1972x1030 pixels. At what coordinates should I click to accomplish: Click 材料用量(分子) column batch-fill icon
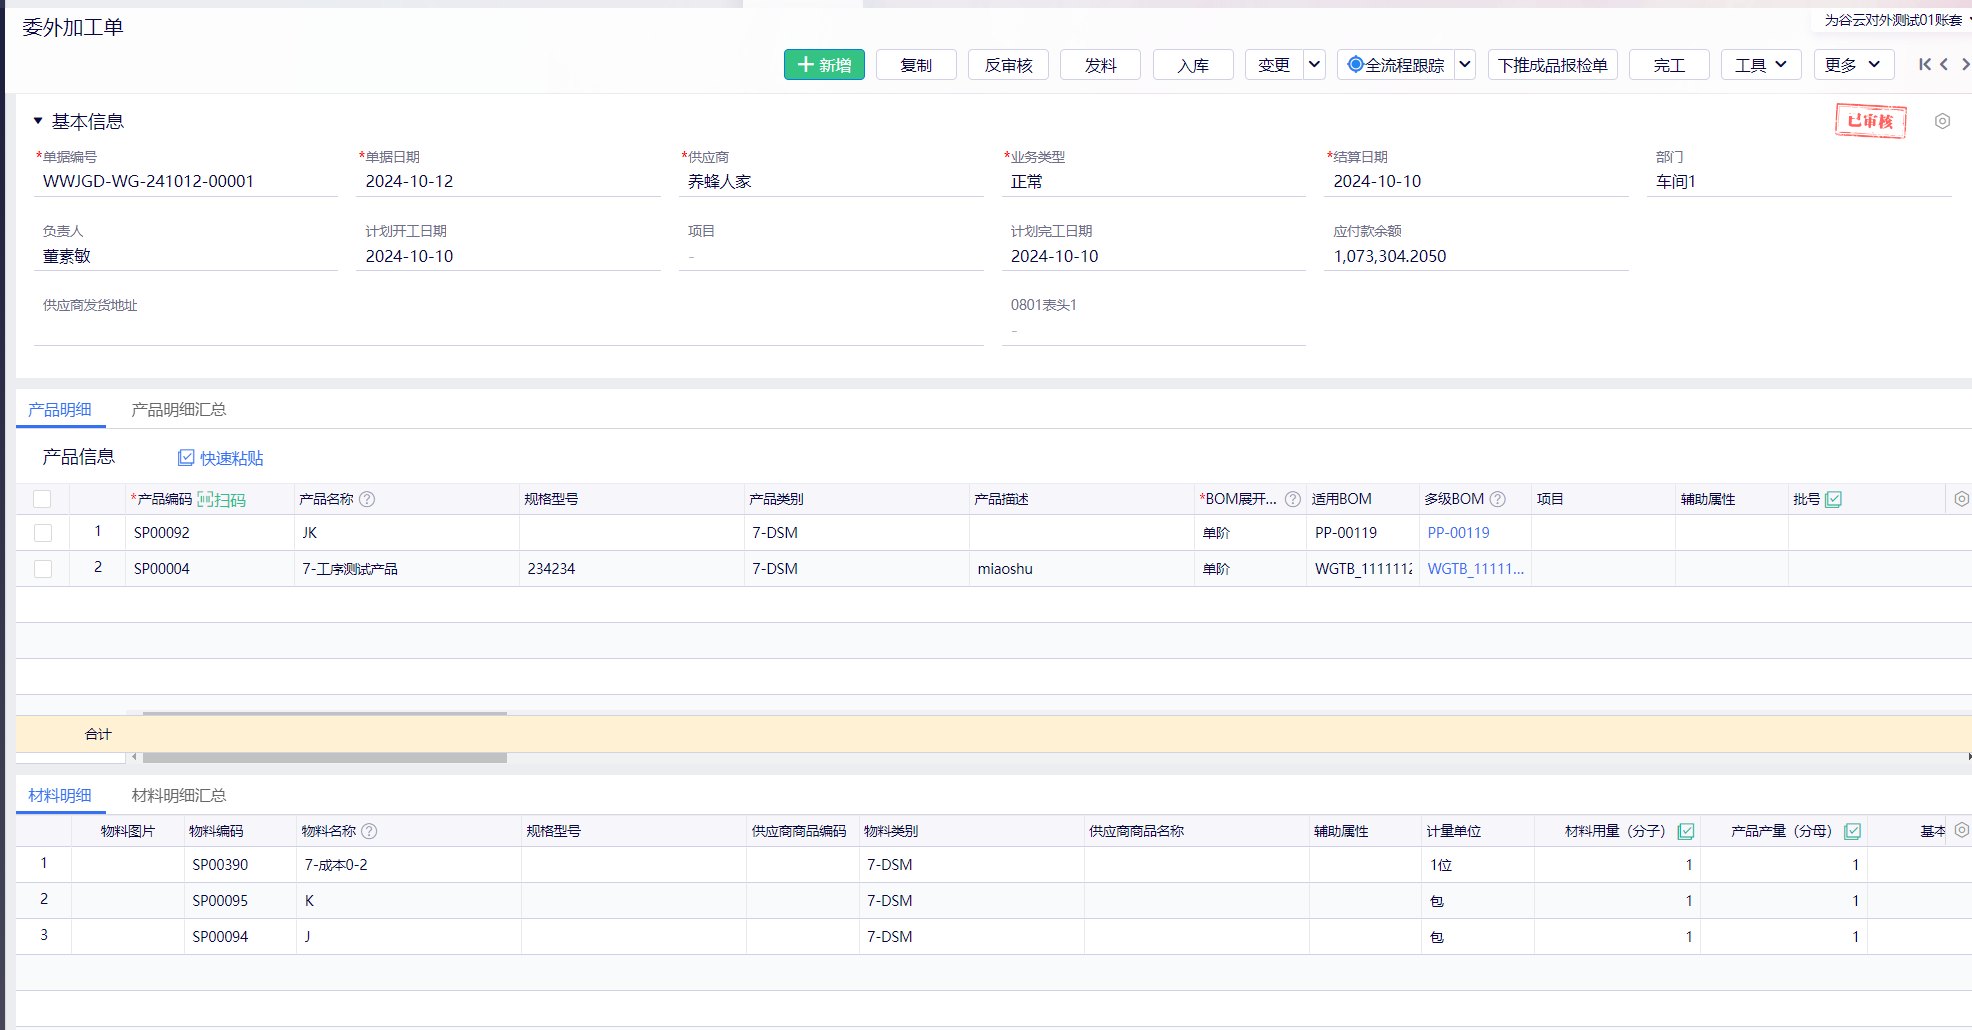pos(1686,831)
